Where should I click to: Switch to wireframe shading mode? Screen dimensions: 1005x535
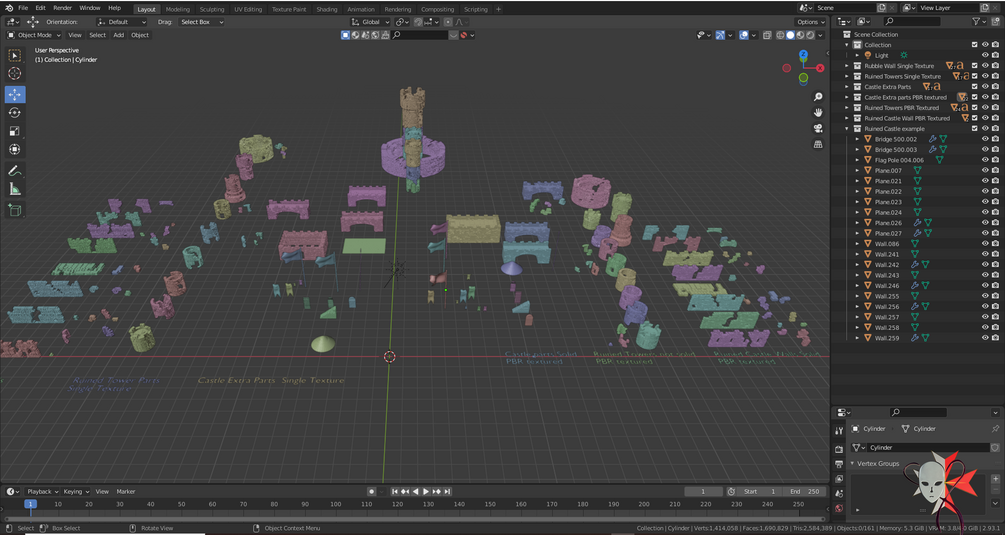[x=780, y=35]
